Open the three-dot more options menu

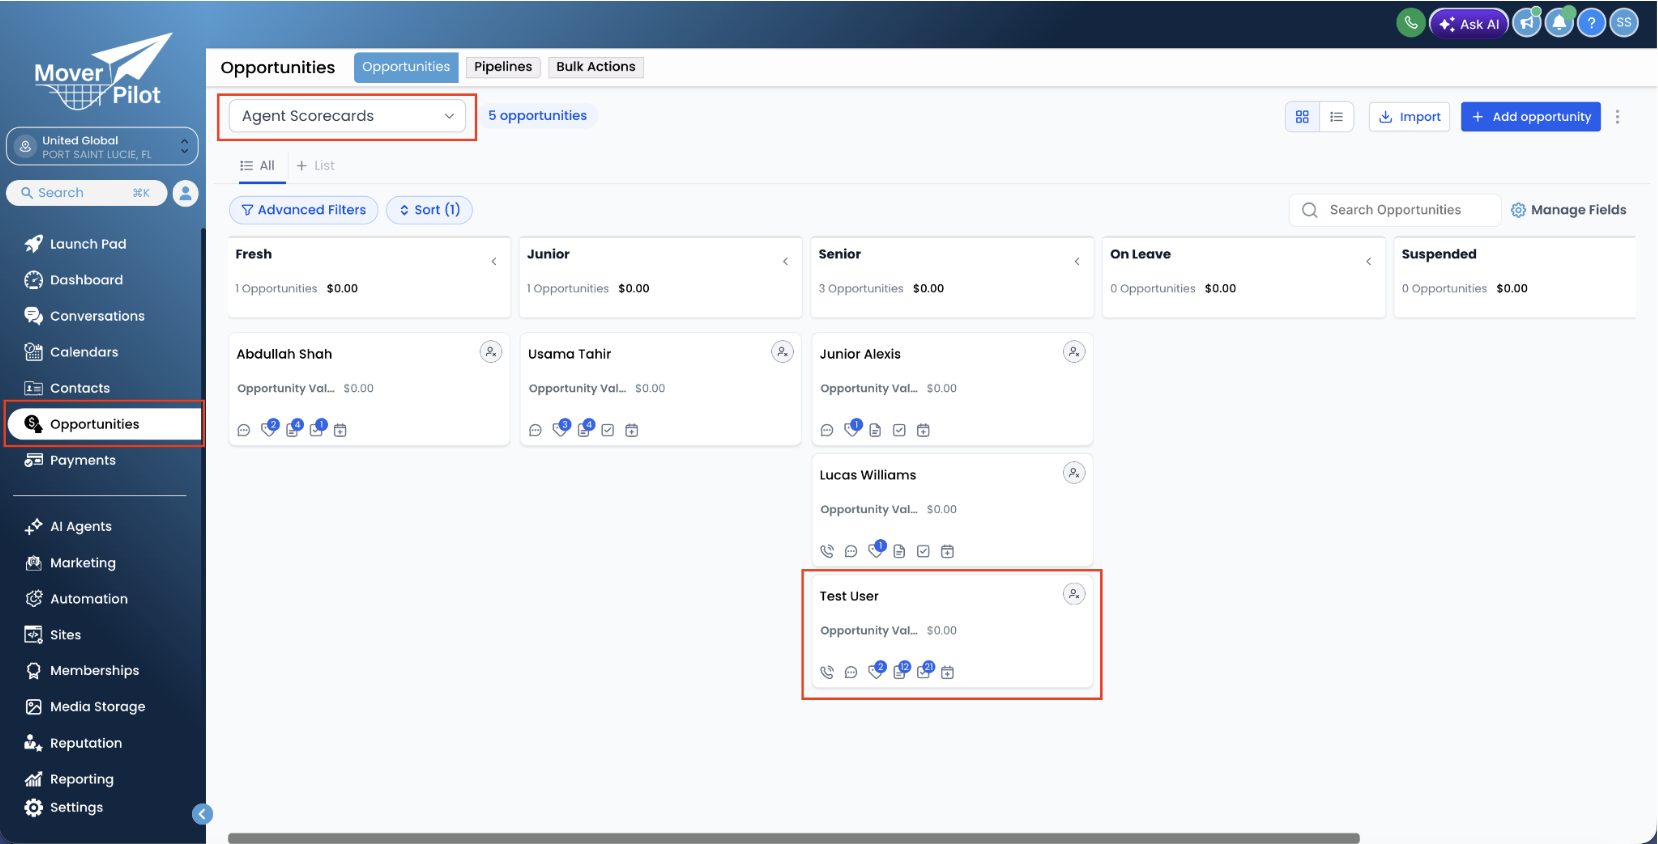point(1617,117)
